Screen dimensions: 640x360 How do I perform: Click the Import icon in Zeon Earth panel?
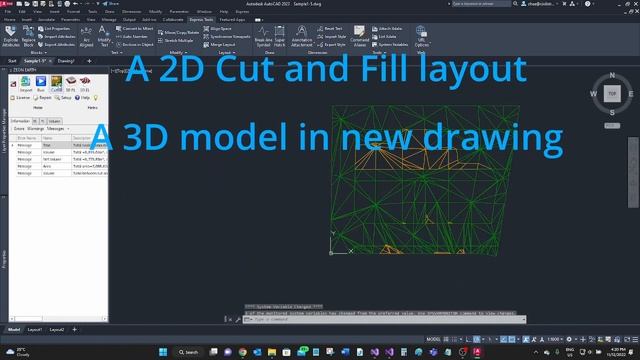[x=26, y=84]
